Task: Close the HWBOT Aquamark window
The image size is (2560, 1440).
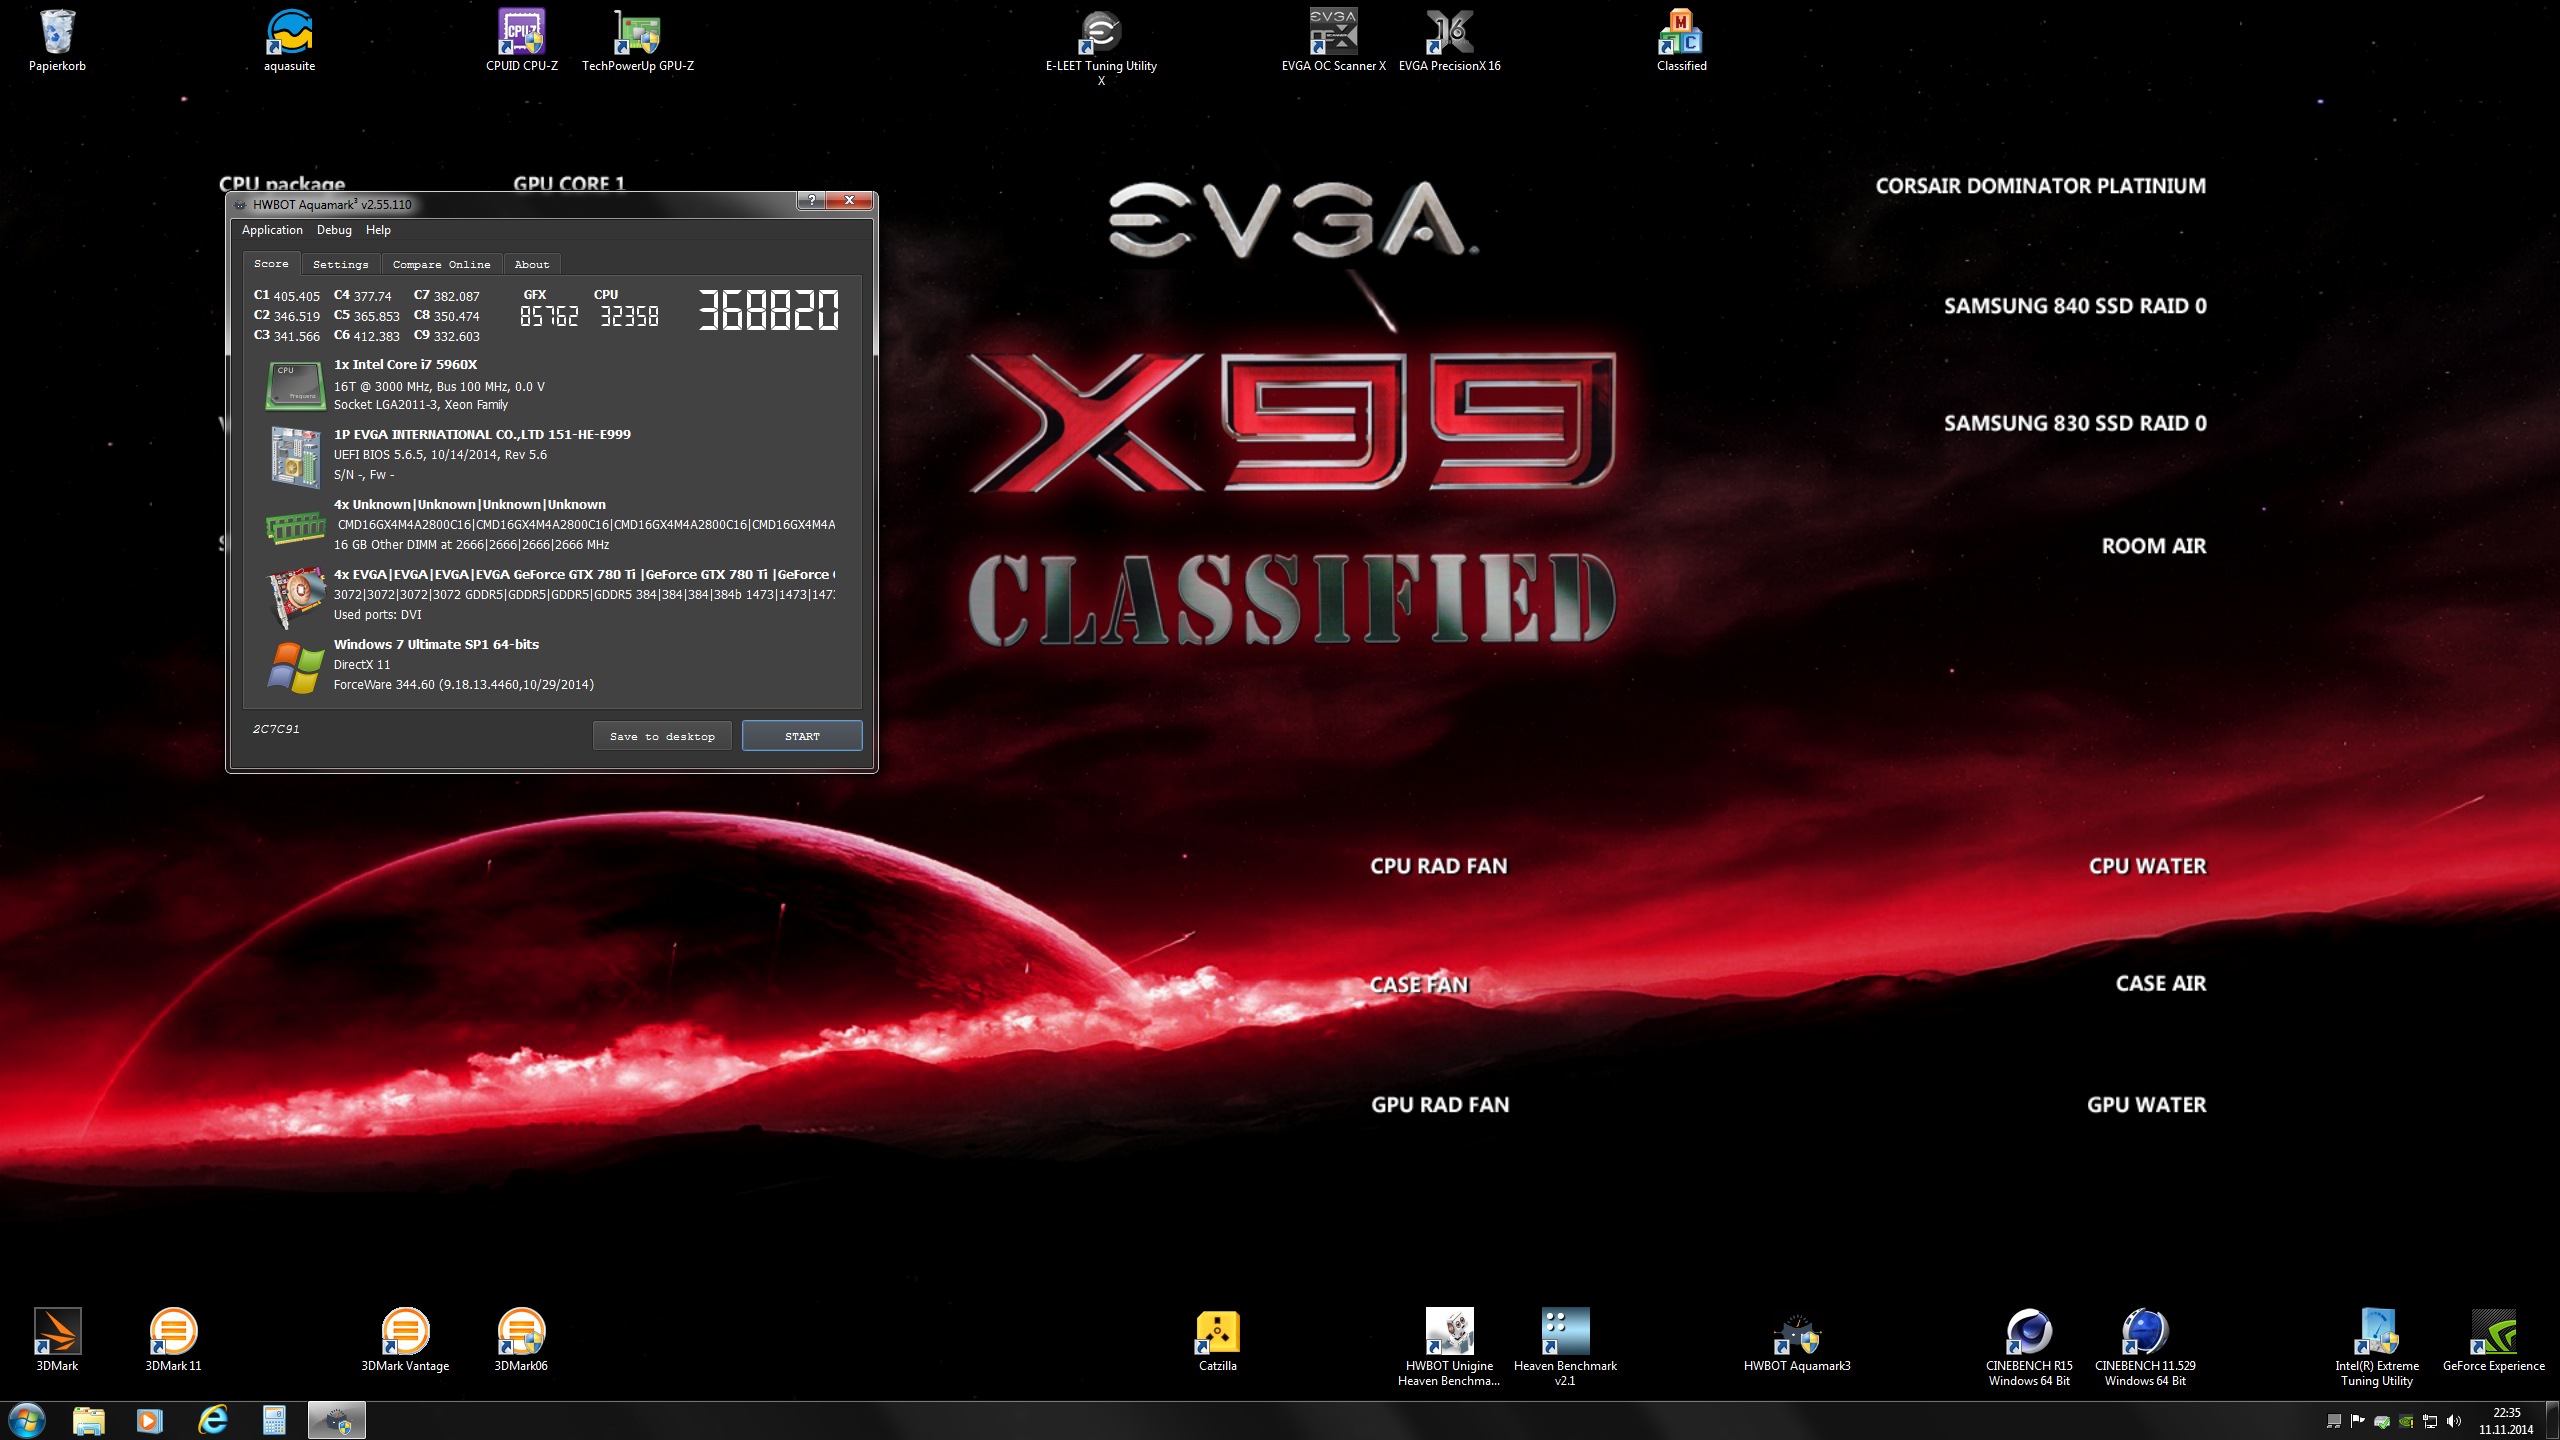Action: (850, 200)
